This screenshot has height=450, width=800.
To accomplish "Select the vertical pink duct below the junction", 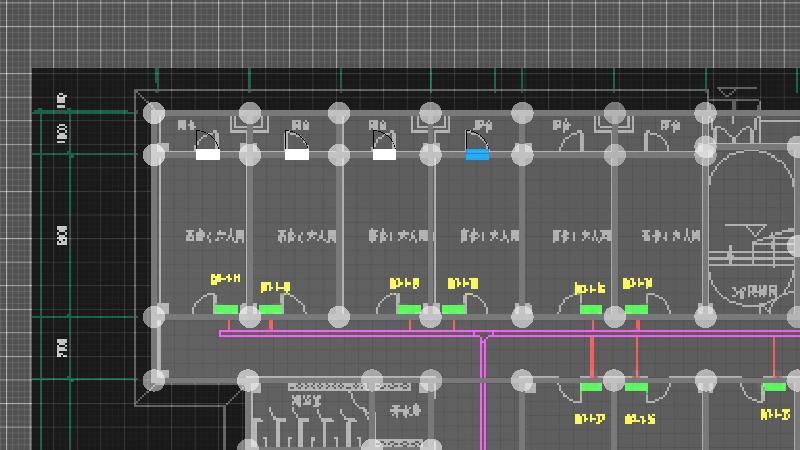I will pos(483,400).
